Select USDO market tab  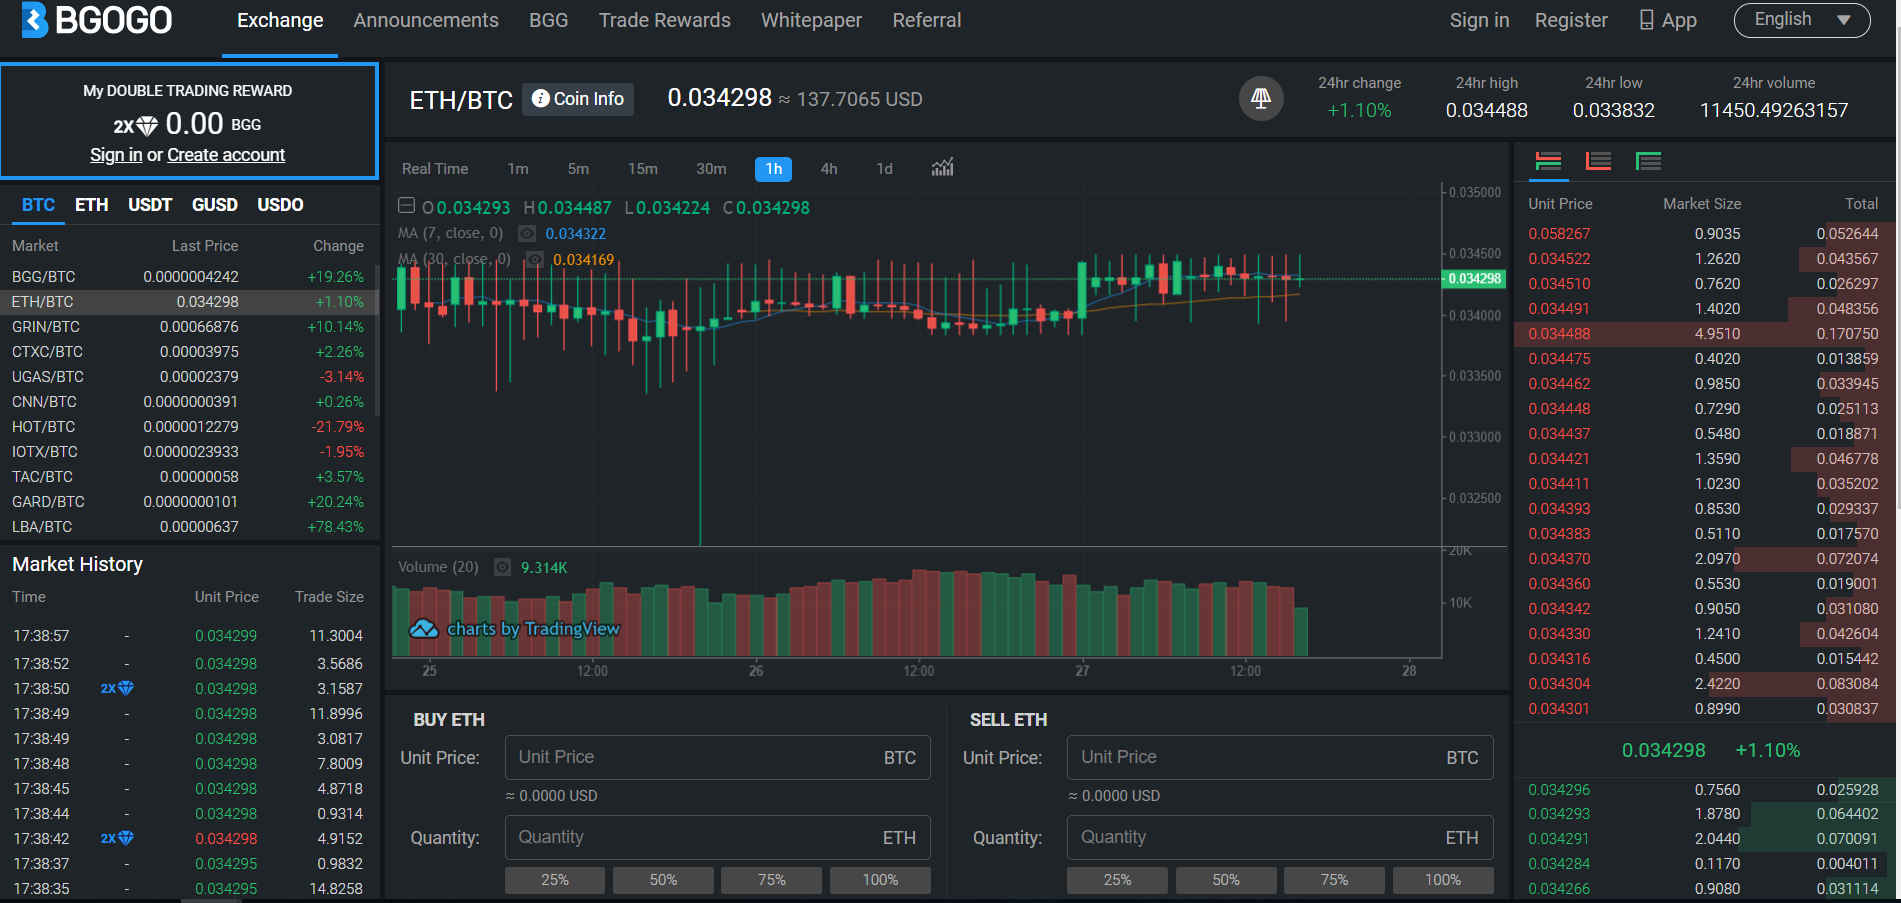pos(280,205)
